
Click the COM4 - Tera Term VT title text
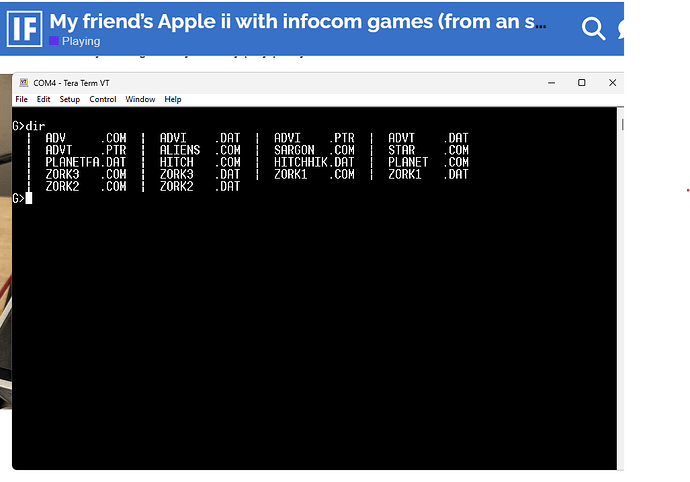(71, 83)
